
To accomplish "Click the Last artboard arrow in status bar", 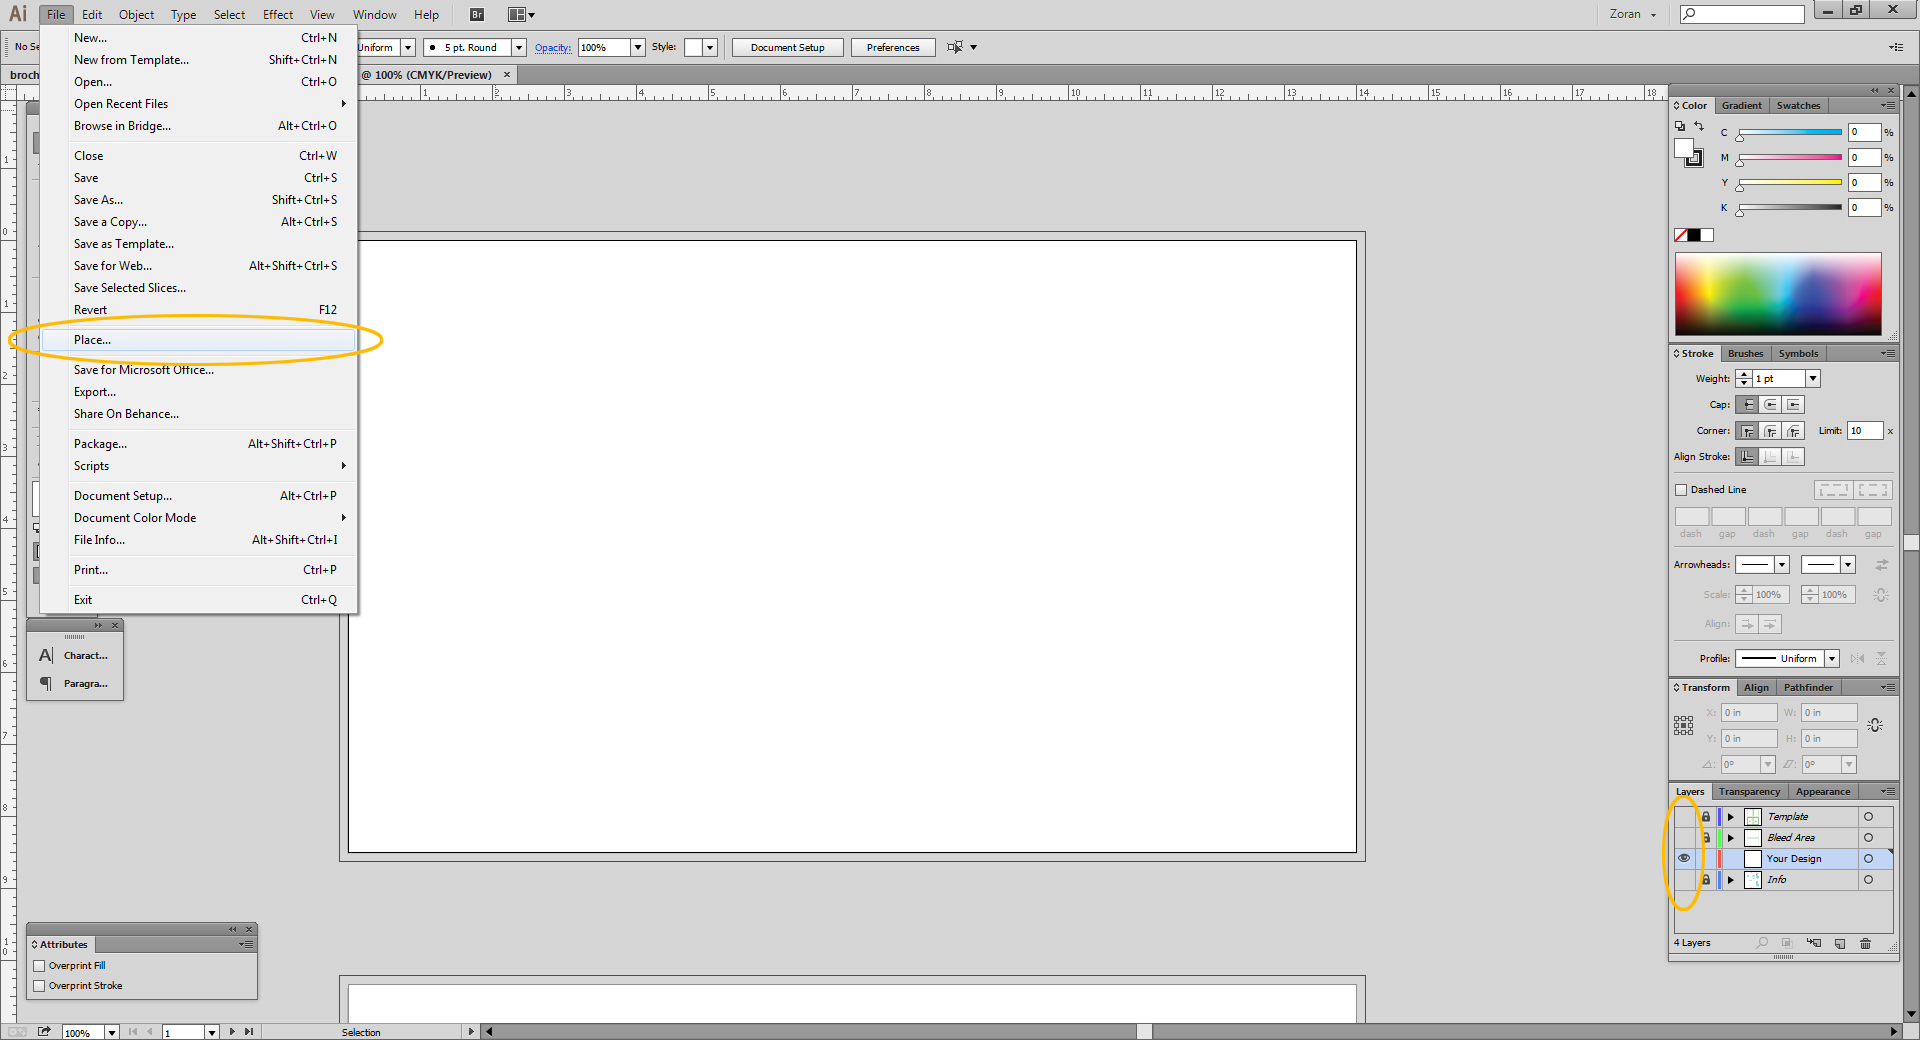I will (x=249, y=1031).
